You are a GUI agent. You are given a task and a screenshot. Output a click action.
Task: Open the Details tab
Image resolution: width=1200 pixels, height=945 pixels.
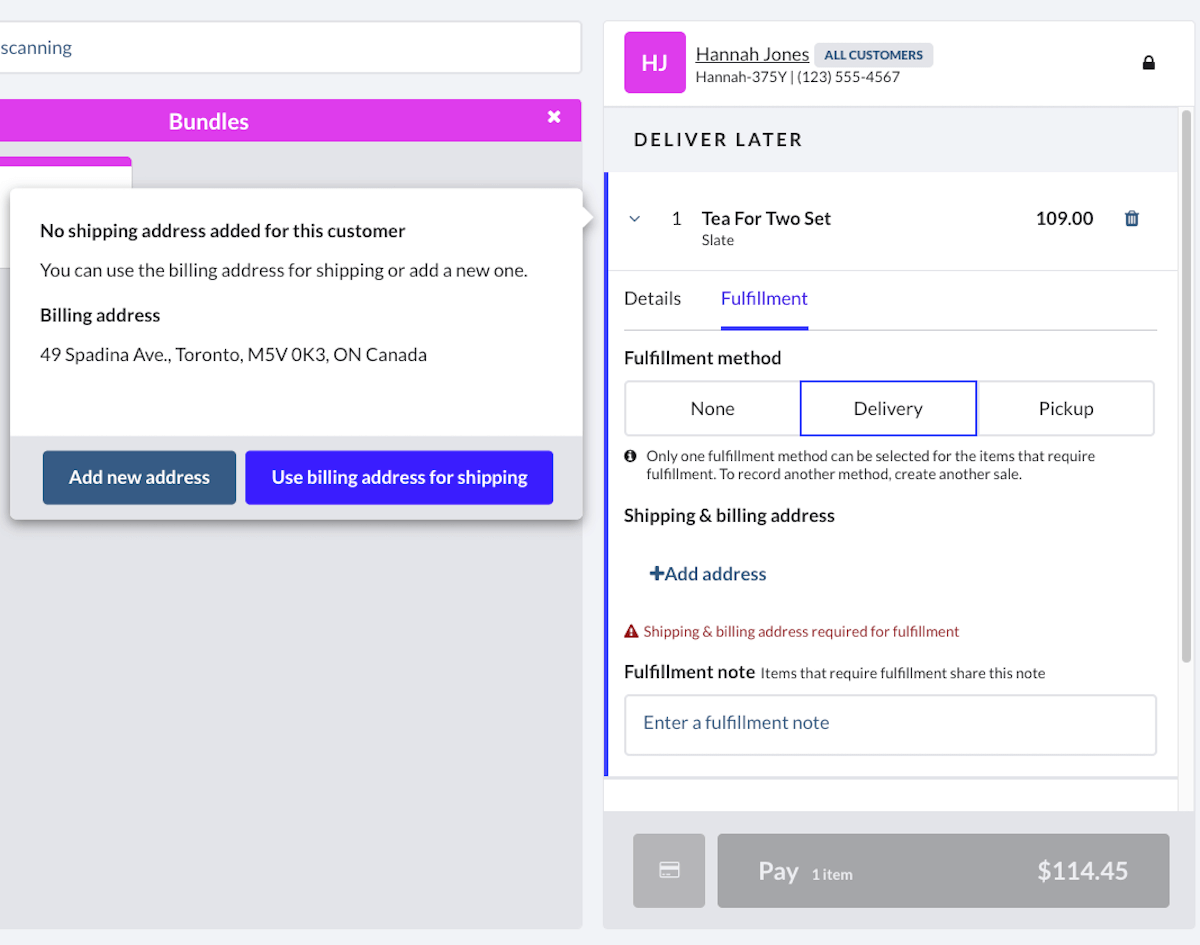tap(652, 298)
